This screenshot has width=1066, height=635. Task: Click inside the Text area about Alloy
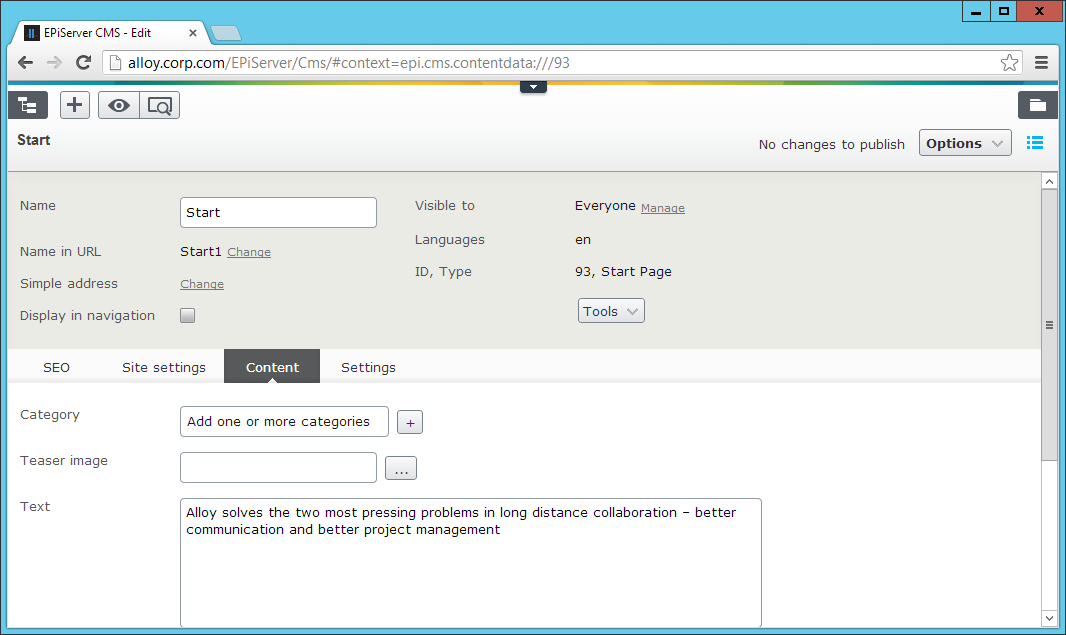[x=470, y=563]
